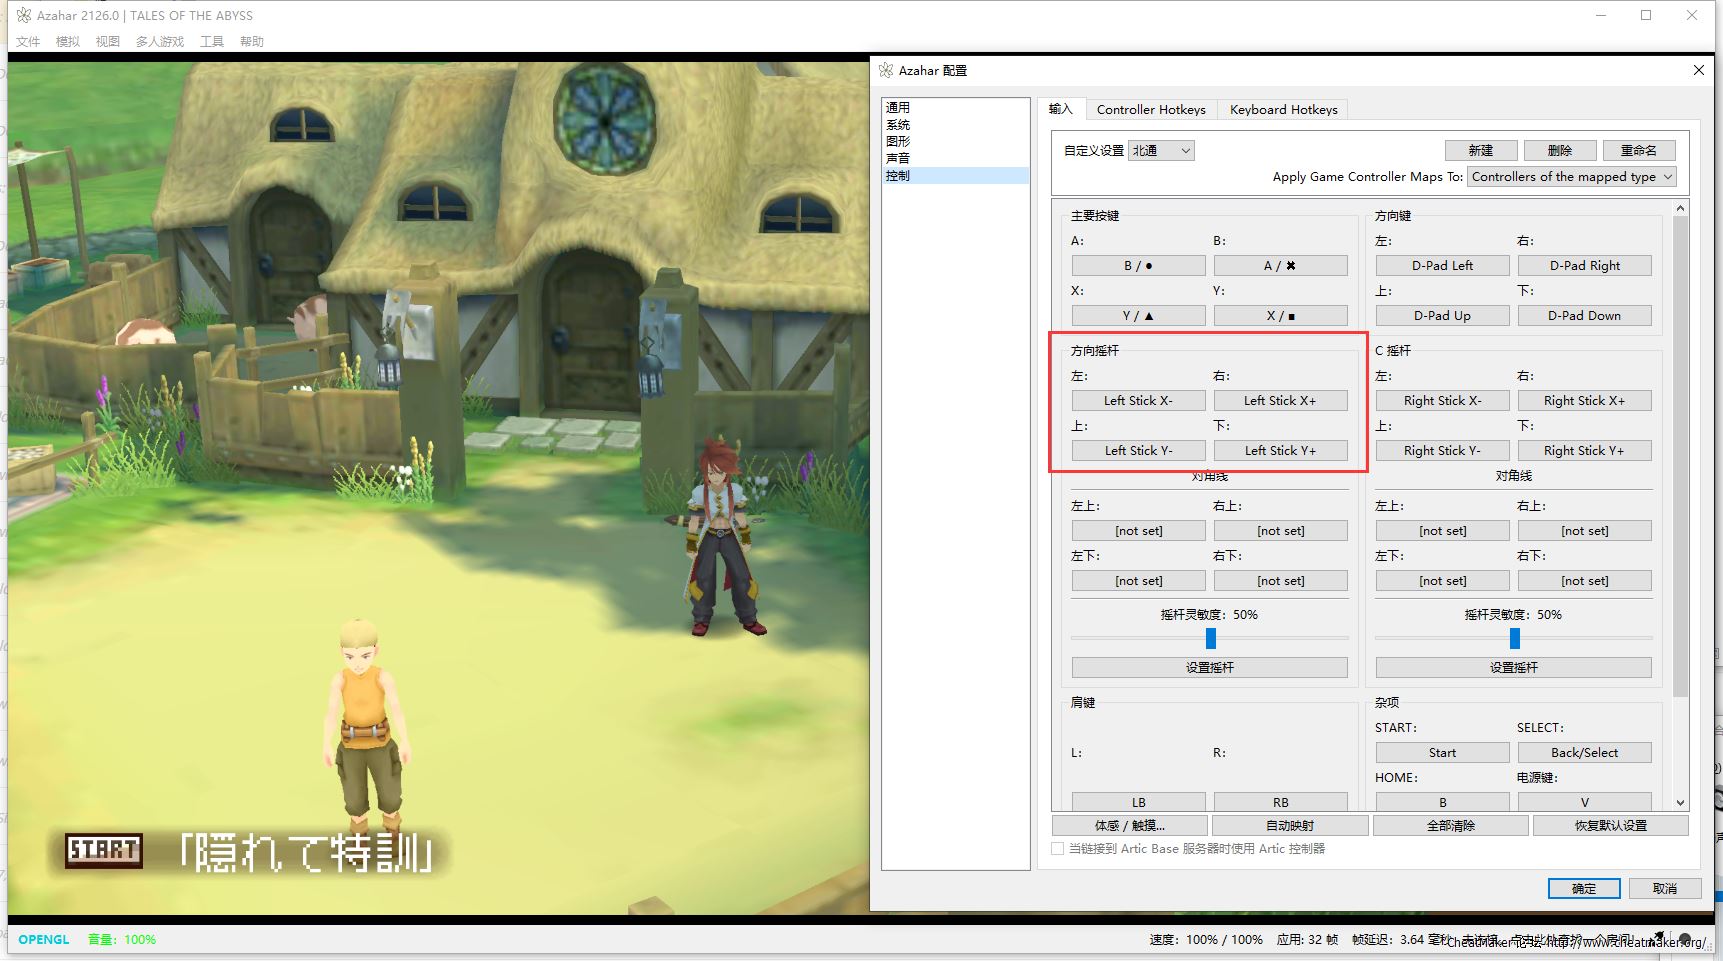Click the 自动映射 button
Screen dimensions: 1723x961
pos(1290,826)
